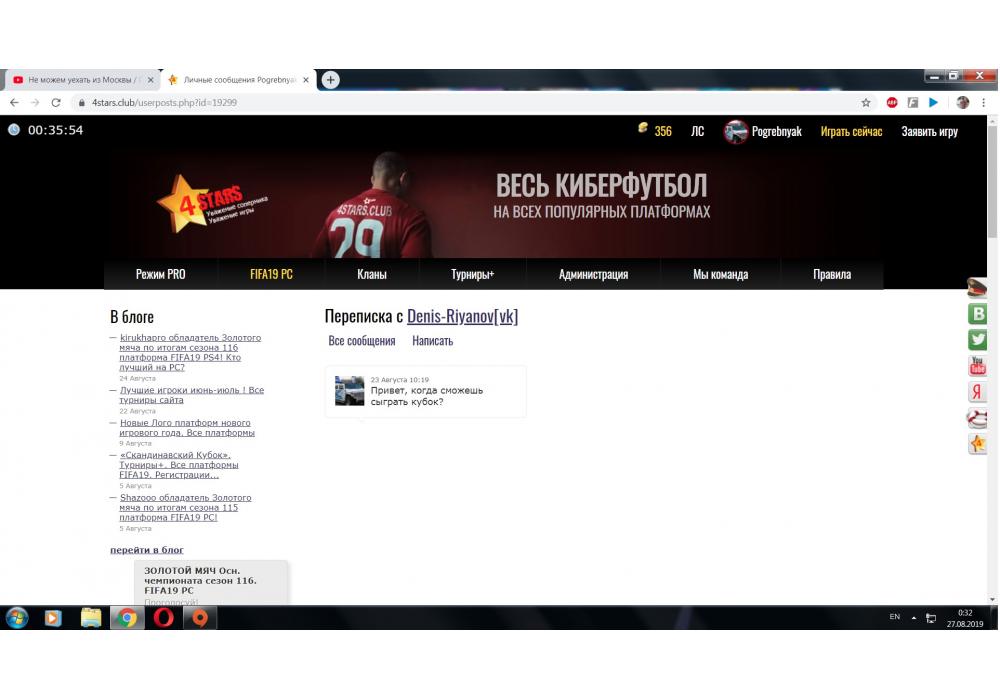Screen dimensions: 1000x700
Task: Open Opera browser from taskbar
Action: [163, 618]
